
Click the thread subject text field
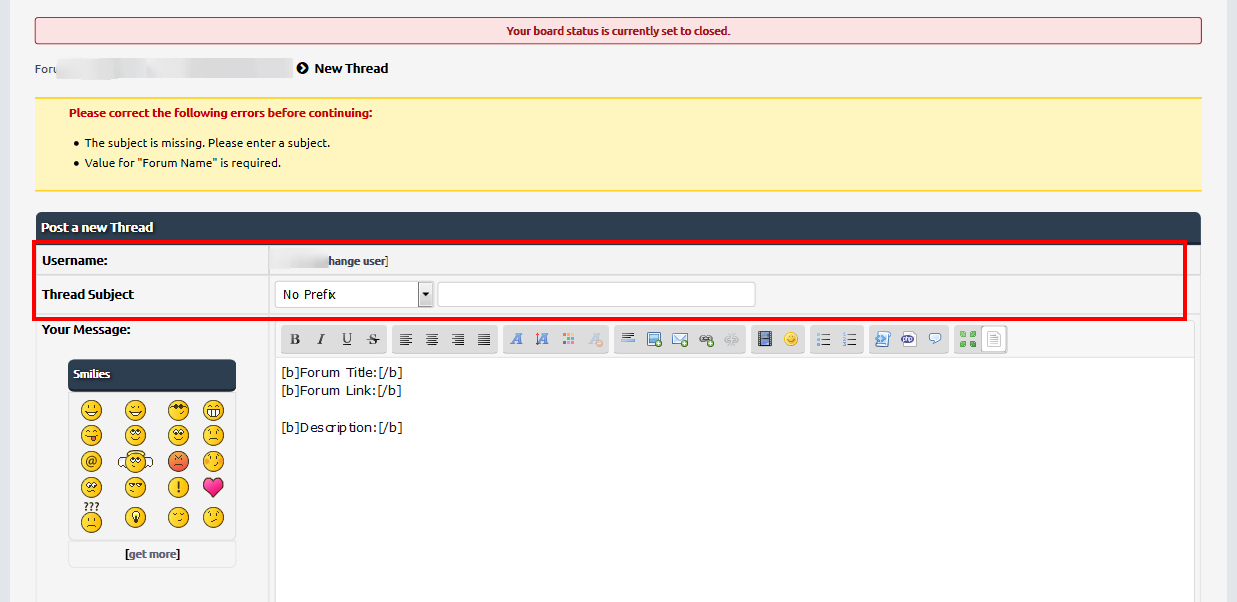596,295
